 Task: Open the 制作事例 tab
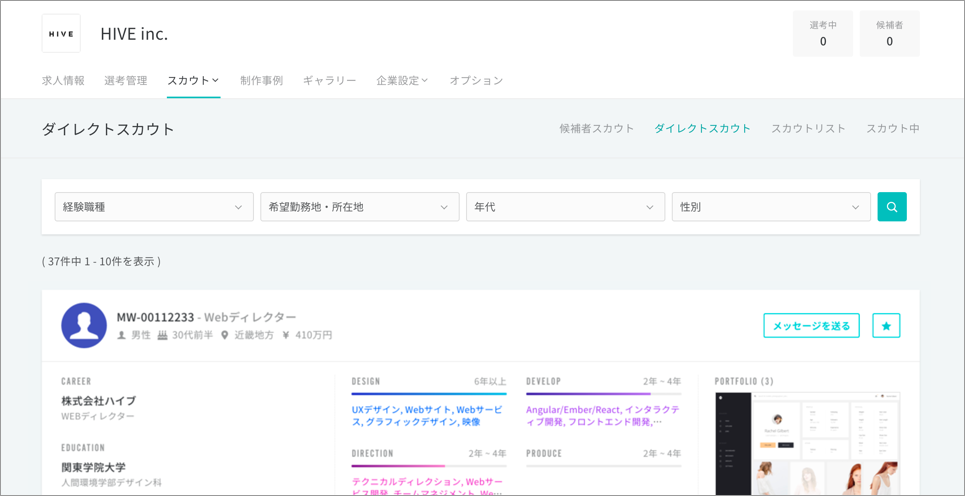point(262,81)
